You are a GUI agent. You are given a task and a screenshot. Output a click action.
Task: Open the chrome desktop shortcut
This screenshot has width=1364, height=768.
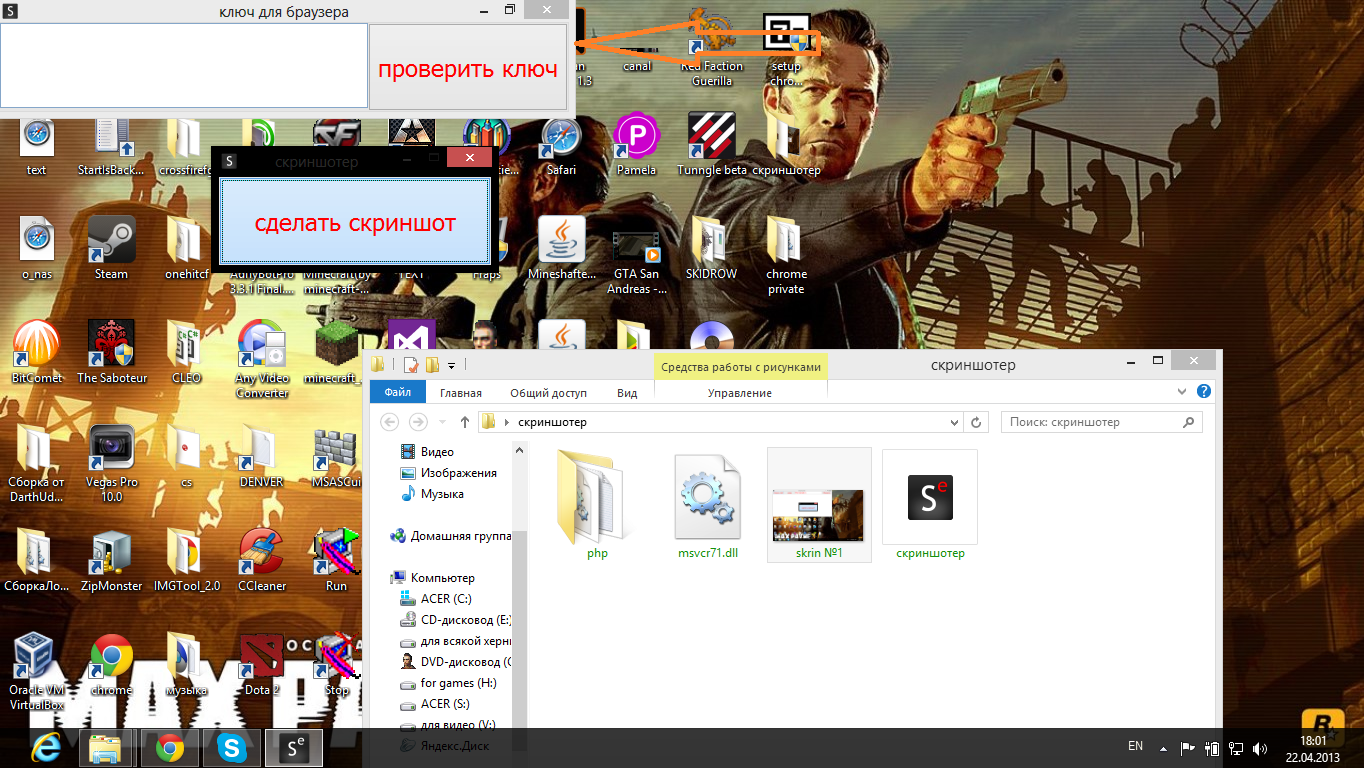[111, 664]
